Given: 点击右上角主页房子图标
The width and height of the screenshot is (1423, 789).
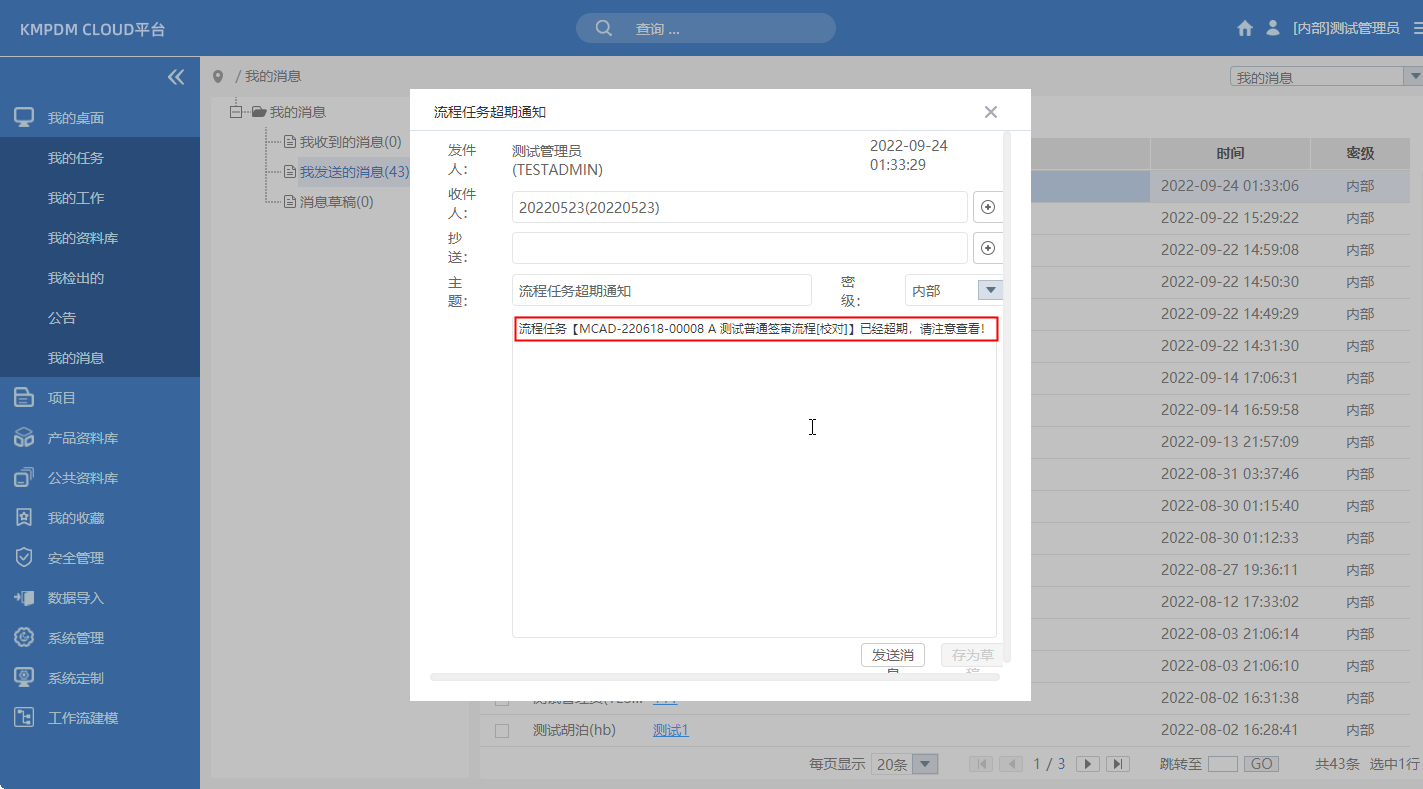Looking at the screenshot, I should point(1244,27).
